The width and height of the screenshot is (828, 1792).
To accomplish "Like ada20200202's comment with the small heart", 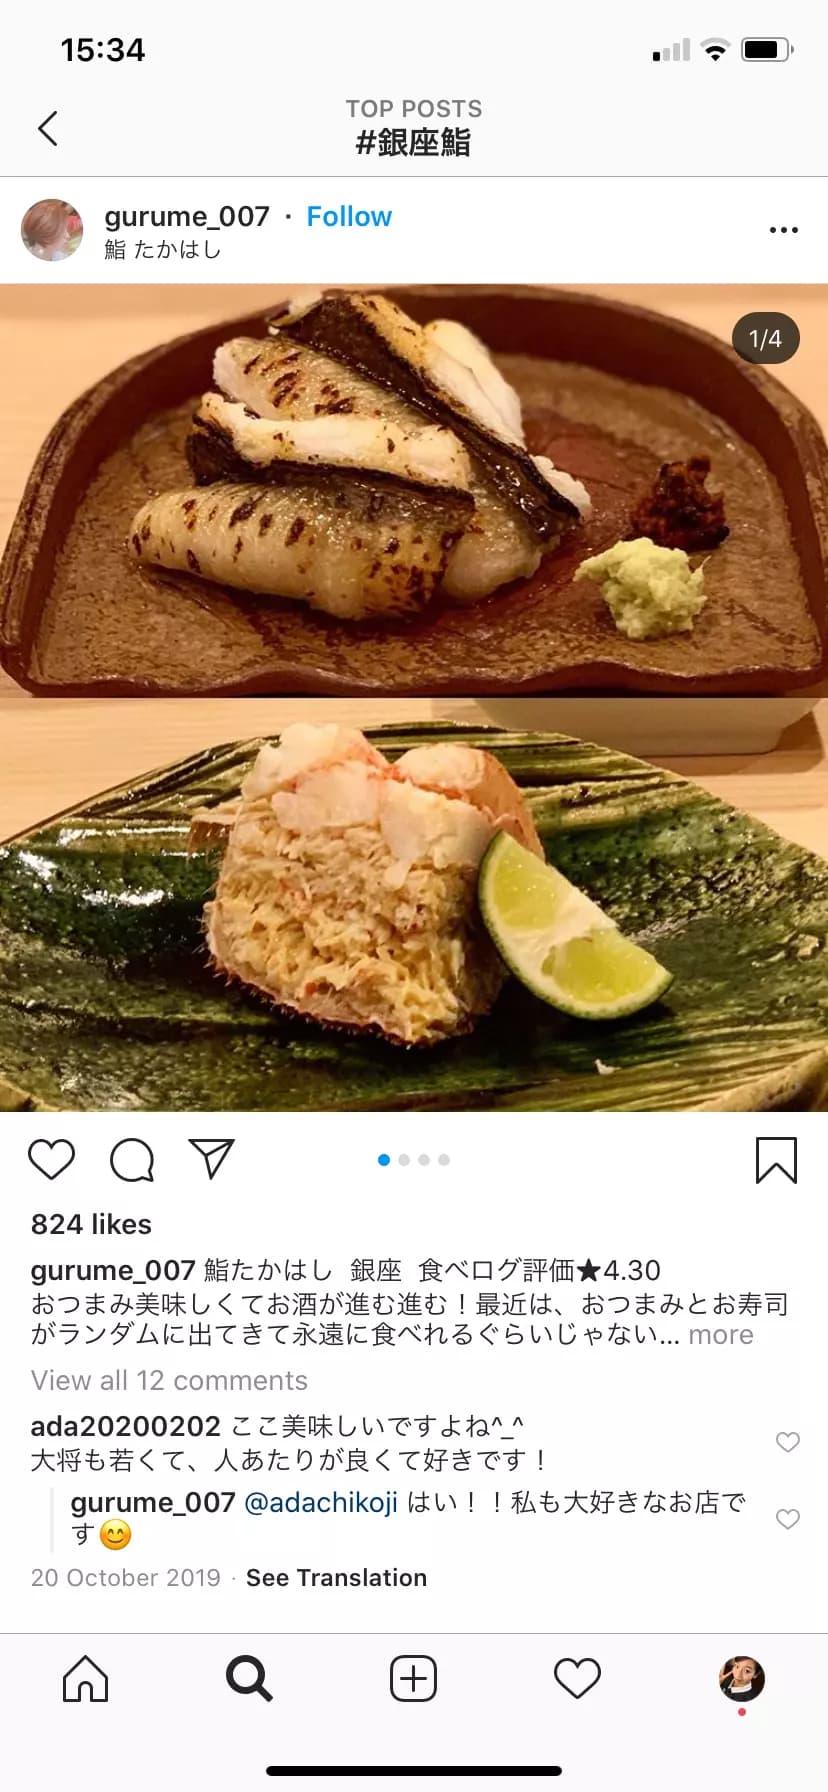I will 788,1441.
